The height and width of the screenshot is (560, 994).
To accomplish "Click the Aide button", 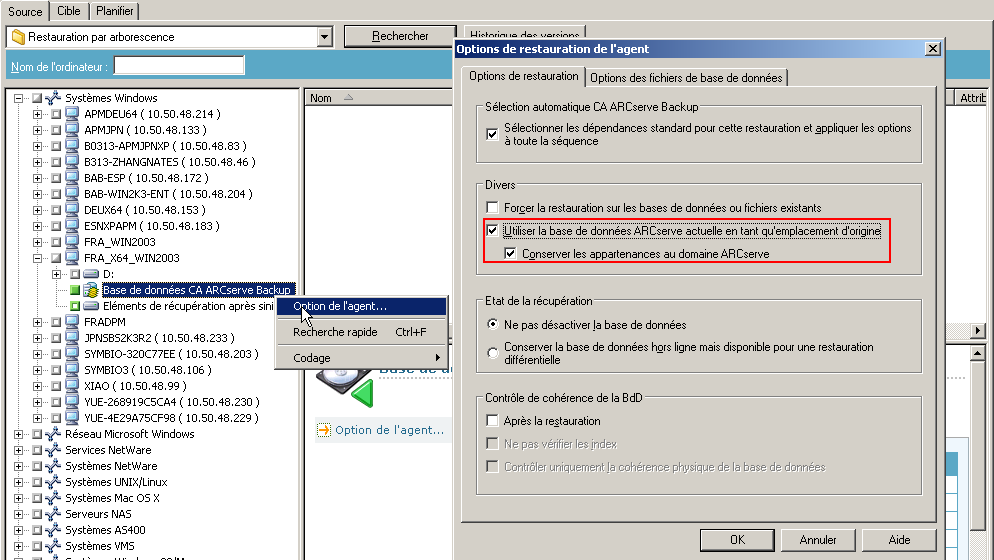I will (899, 540).
